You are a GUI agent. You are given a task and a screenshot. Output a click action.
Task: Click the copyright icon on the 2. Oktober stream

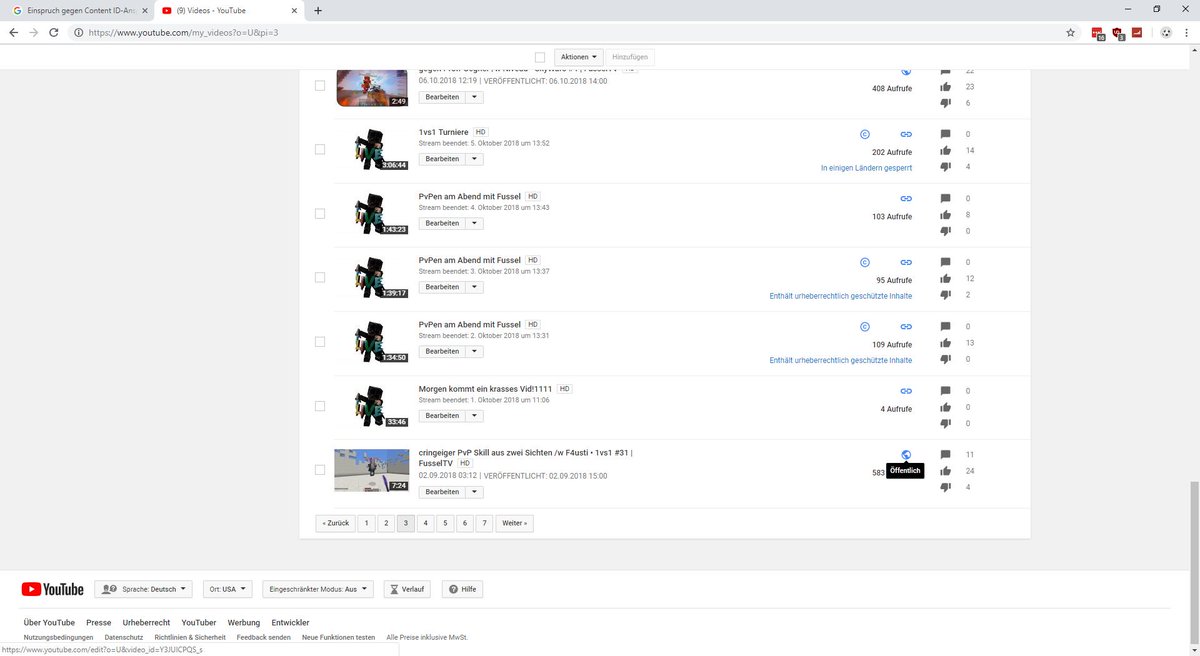pos(865,326)
